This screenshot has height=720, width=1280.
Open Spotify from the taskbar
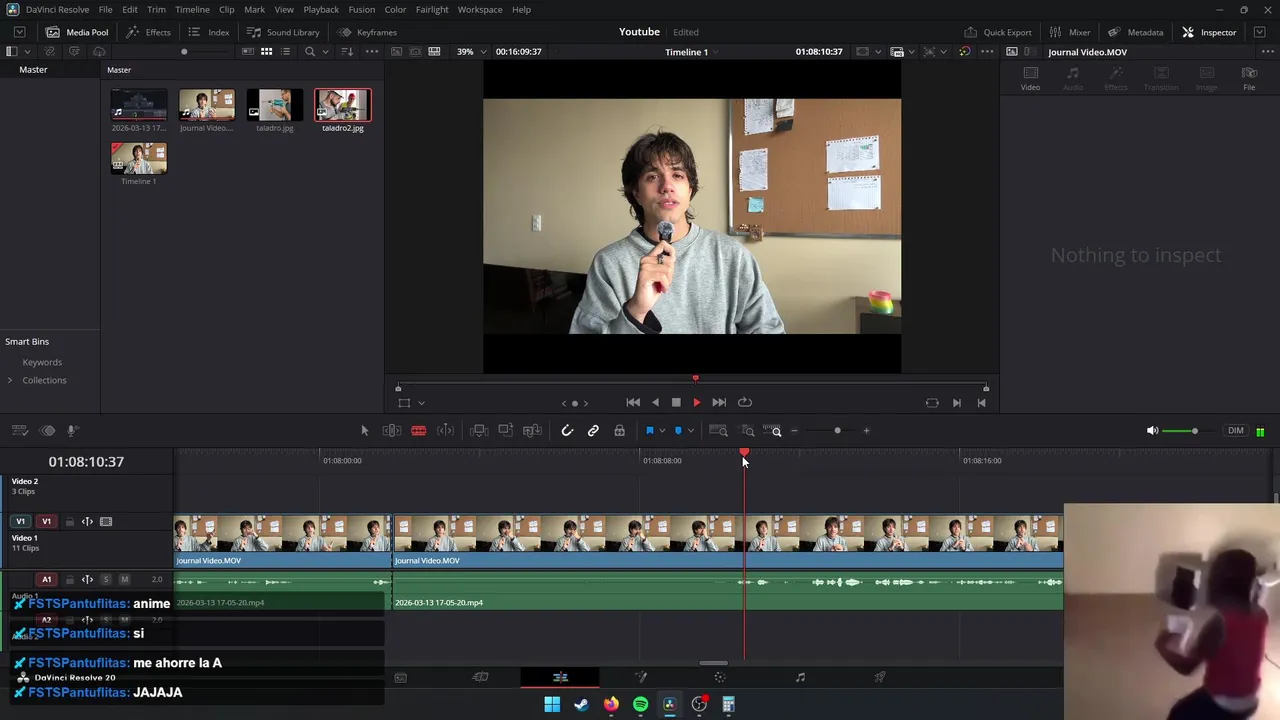point(640,704)
